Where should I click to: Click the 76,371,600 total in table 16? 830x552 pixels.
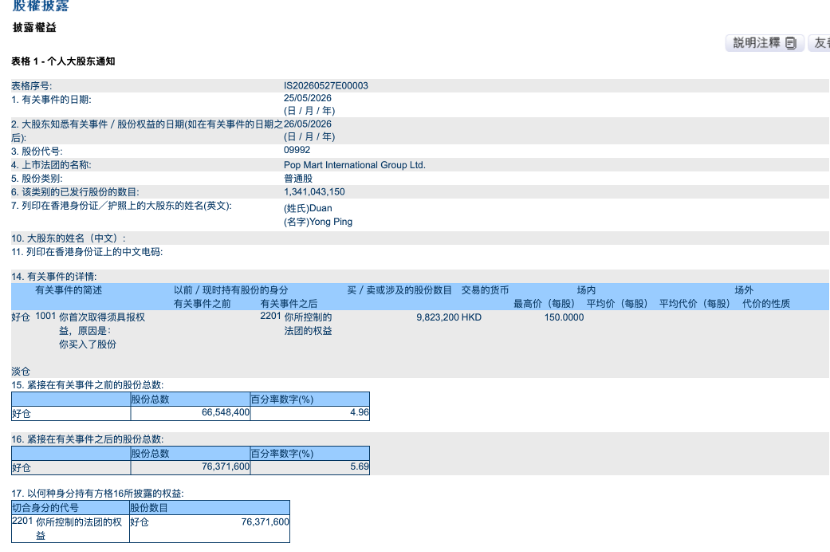191,467
